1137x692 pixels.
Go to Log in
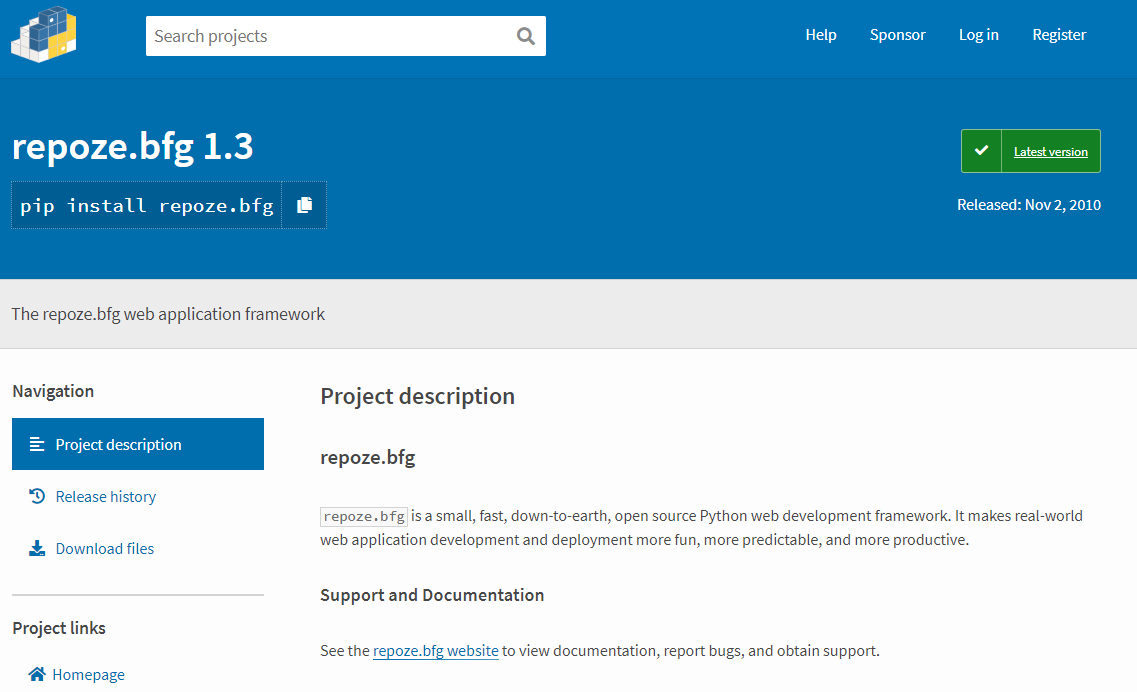(x=978, y=35)
